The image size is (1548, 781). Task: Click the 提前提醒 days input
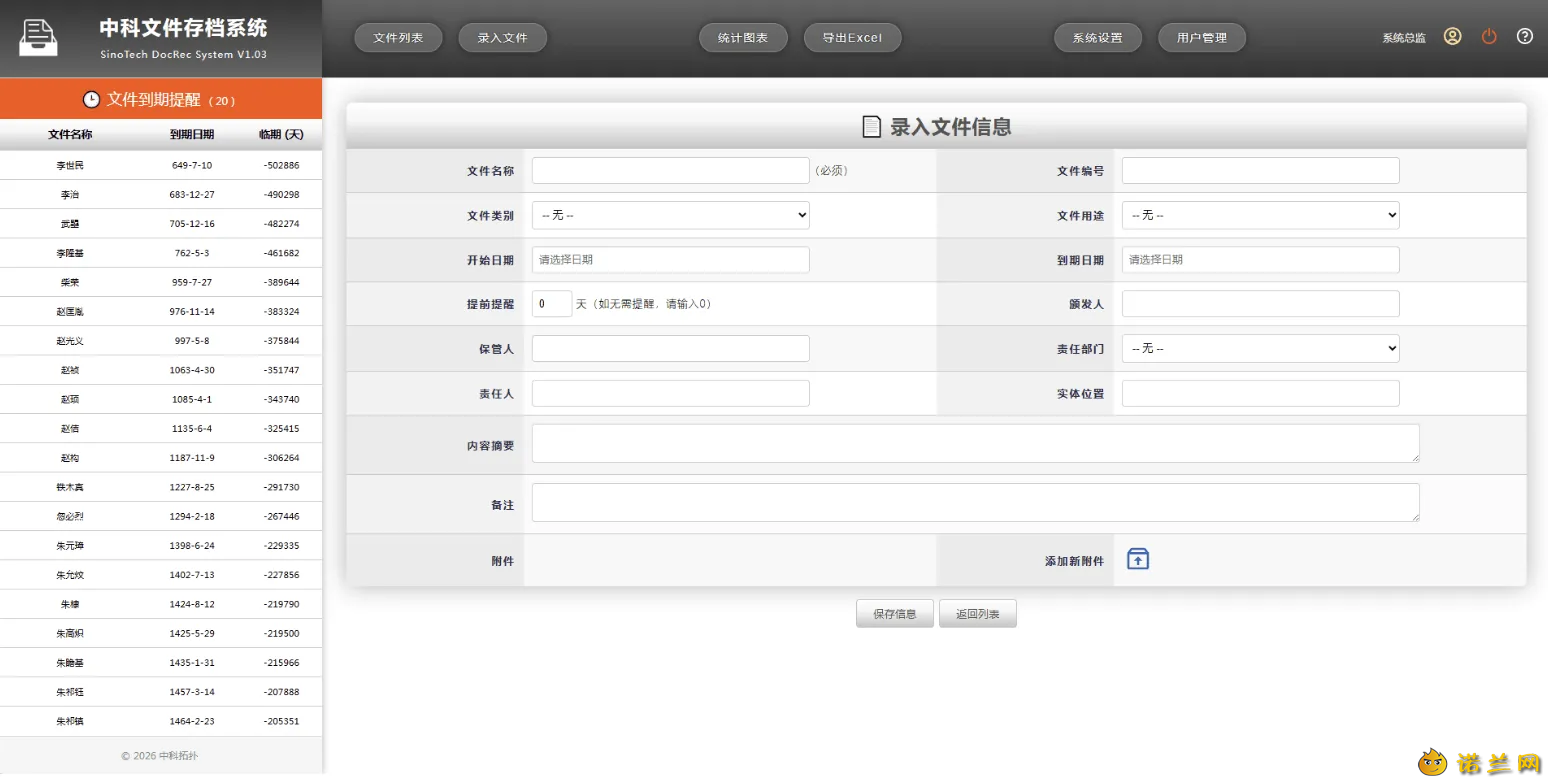click(x=552, y=304)
